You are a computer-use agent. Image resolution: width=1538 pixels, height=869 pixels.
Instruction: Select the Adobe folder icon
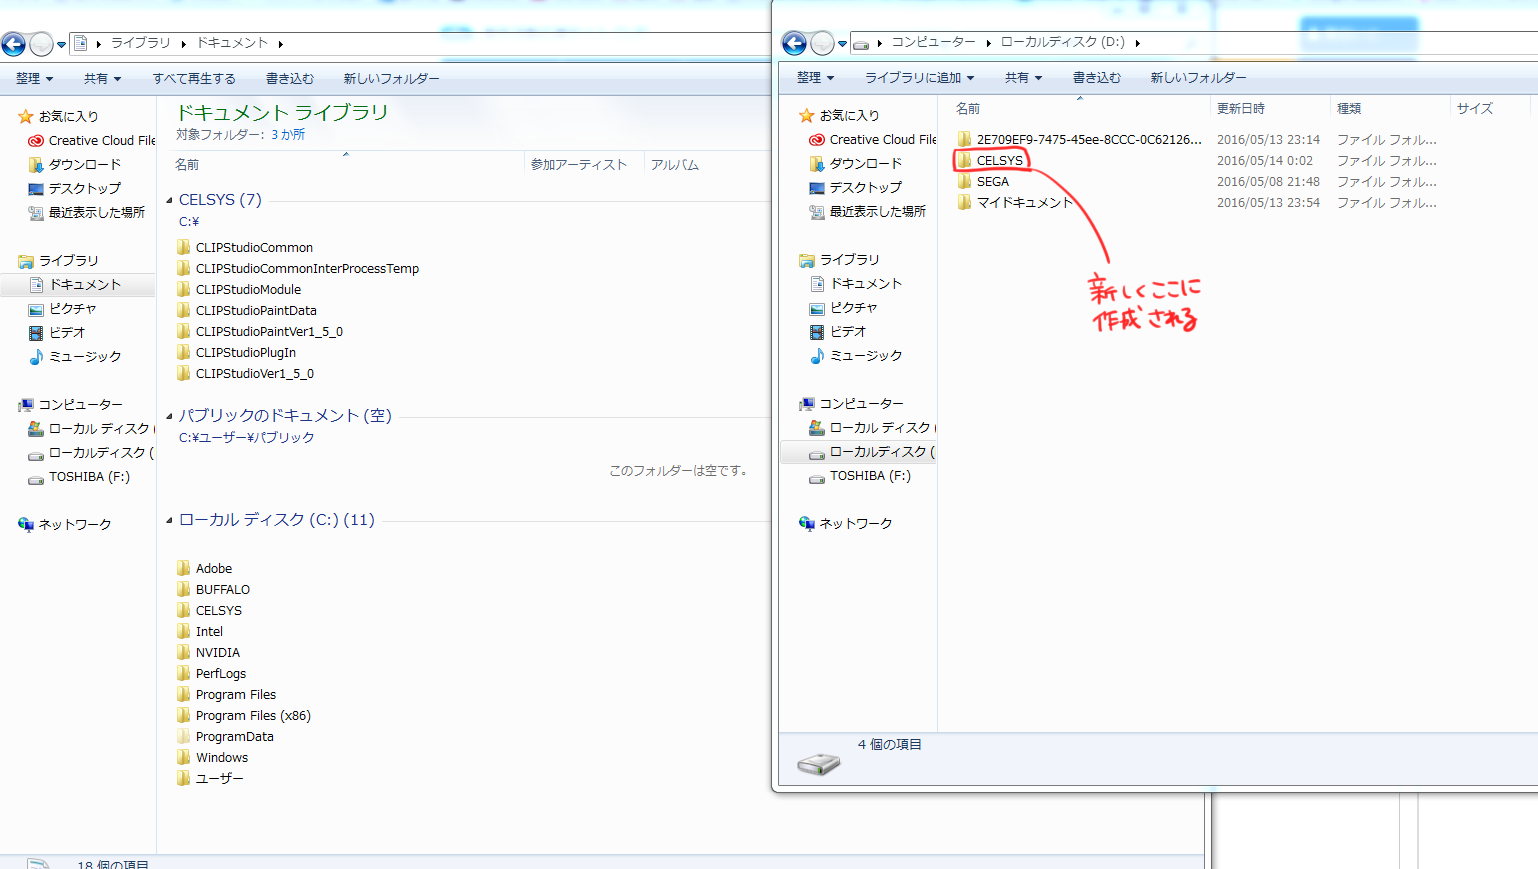click(x=184, y=568)
